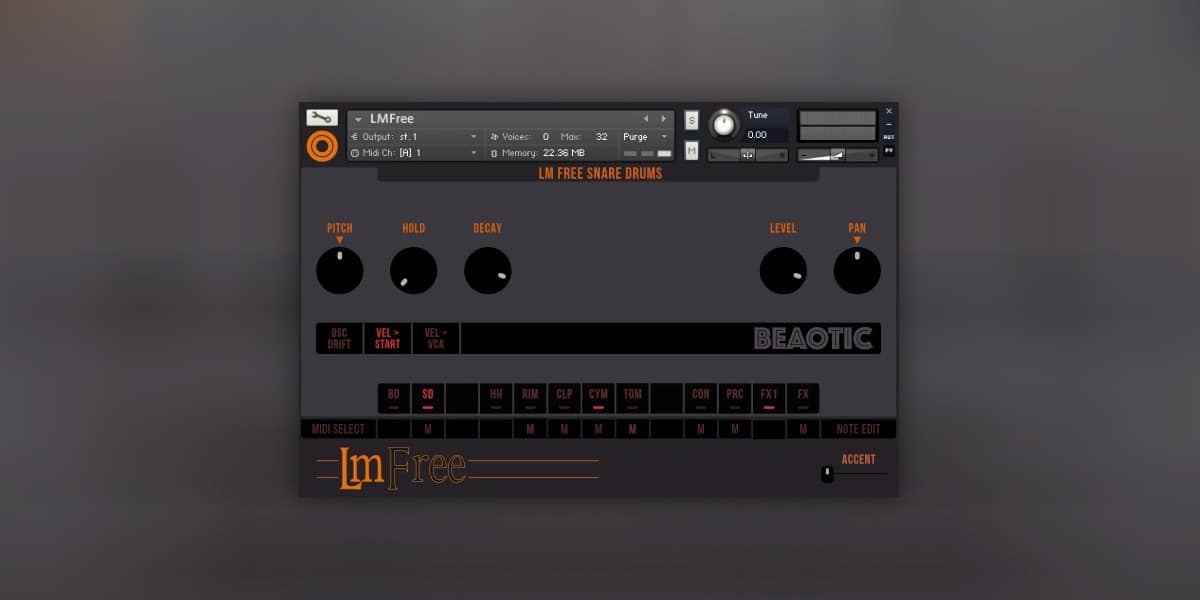Viewport: 1200px width, 600px height.
Task: Toggle the M button under CLP
Action: click(x=564, y=429)
